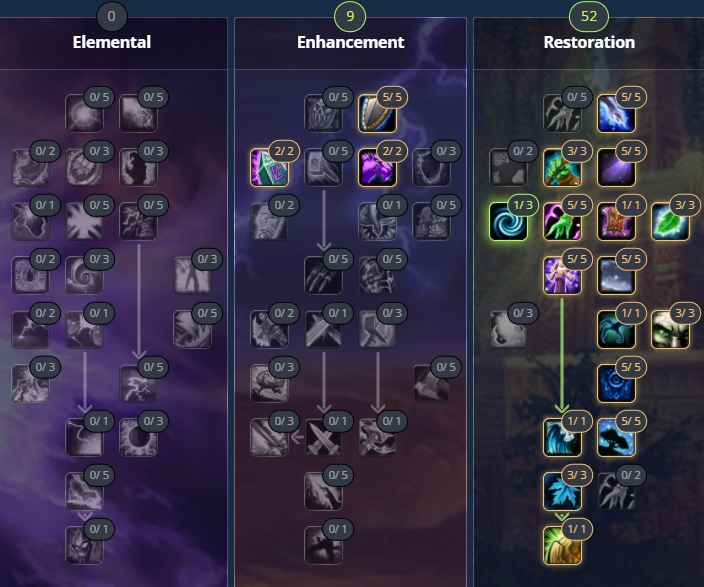Image resolution: width=704 pixels, height=587 pixels.
Task: Click the dark eclipse talent in Elemental at 0/3
Action: [138, 437]
